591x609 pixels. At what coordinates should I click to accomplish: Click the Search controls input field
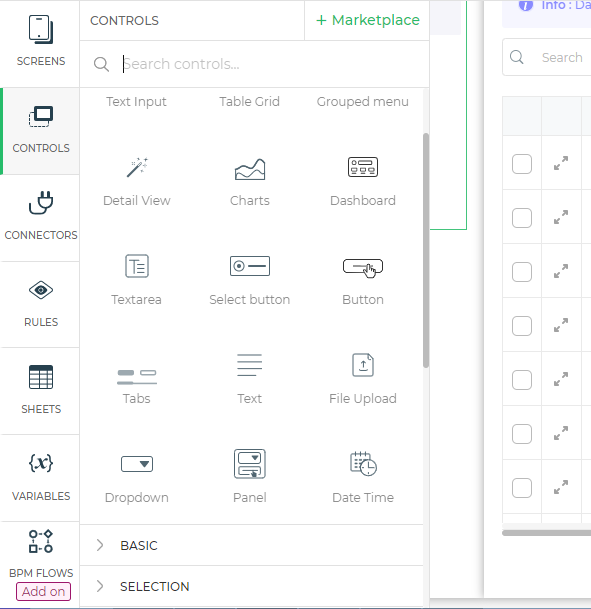[x=272, y=64]
